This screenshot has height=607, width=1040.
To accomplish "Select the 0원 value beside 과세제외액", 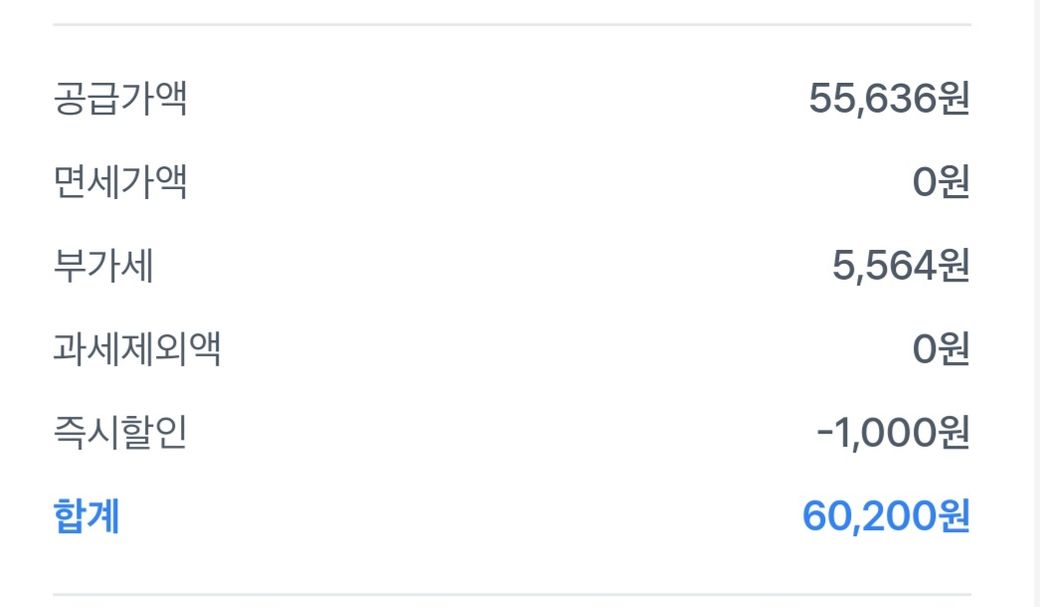I will tap(941, 350).
